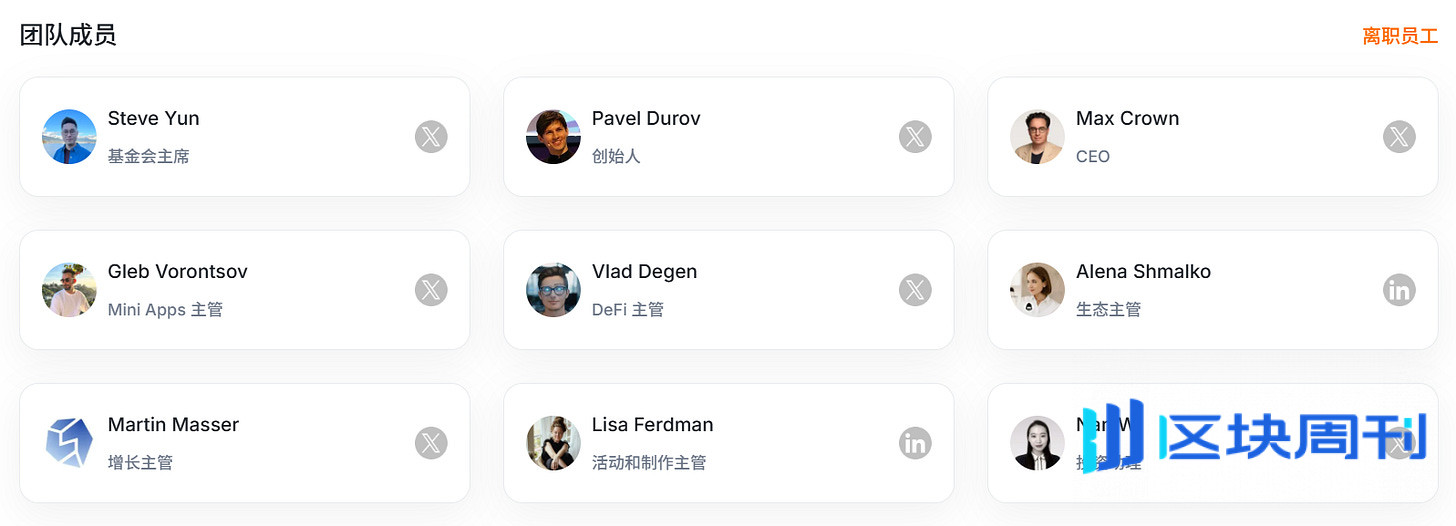Open Martin Masser's X profile icon
The height and width of the screenshot is (526, 1456).
pos(431,443)
